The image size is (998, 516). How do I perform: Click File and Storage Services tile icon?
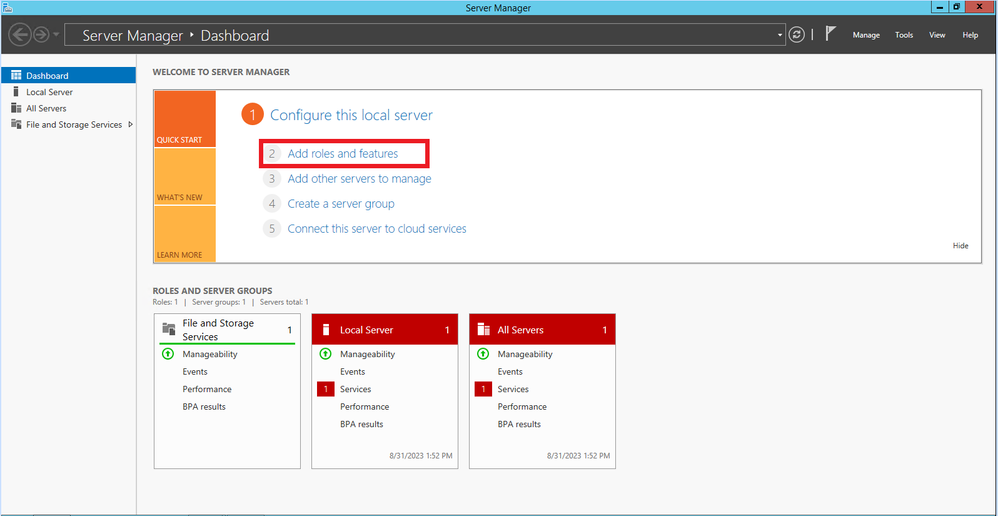click(x=169, y=329)
